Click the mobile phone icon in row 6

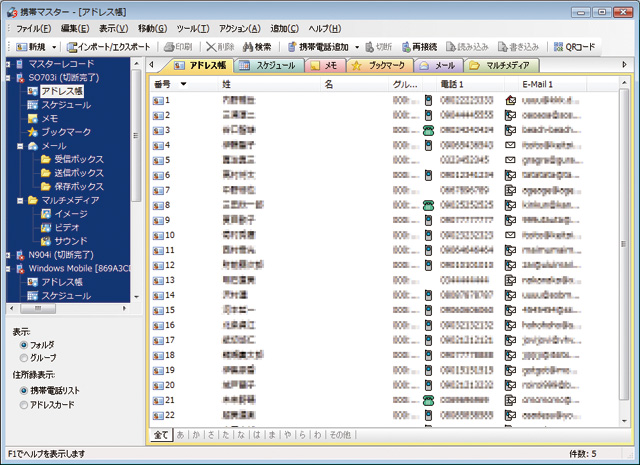428,175
